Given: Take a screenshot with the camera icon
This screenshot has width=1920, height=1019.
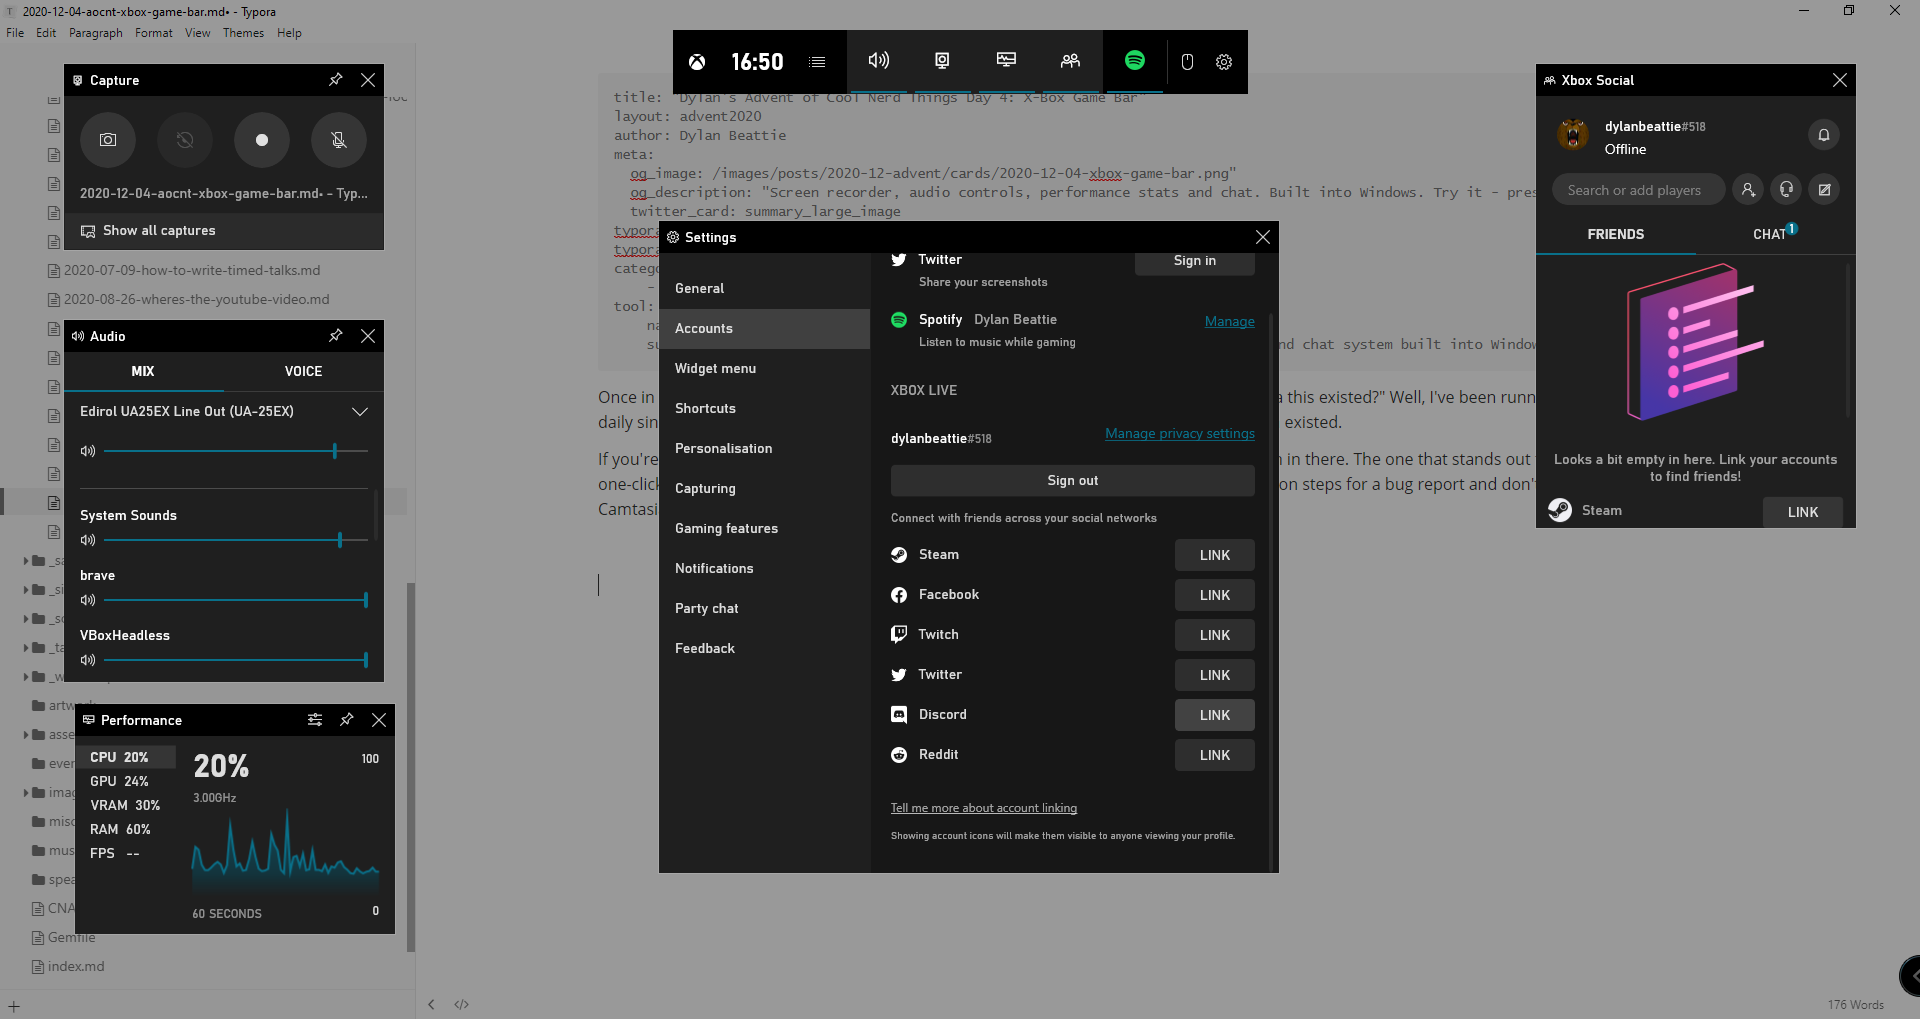Looking at the screenshot, I should pyautogui.click(x=108, y=140).
